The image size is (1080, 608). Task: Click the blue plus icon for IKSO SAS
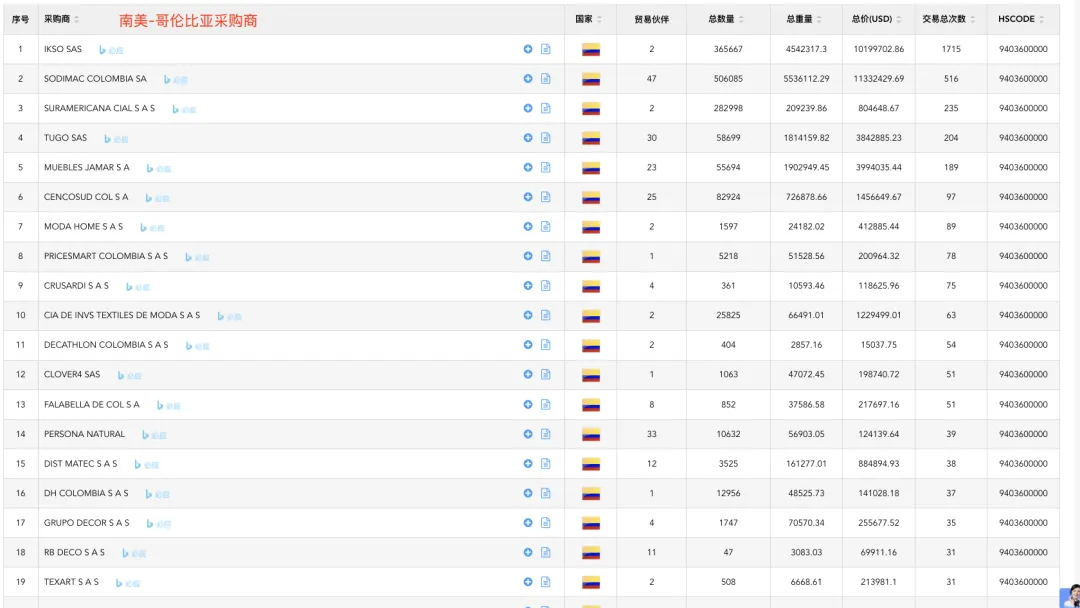pyautogui.click(x=528, y=49)
